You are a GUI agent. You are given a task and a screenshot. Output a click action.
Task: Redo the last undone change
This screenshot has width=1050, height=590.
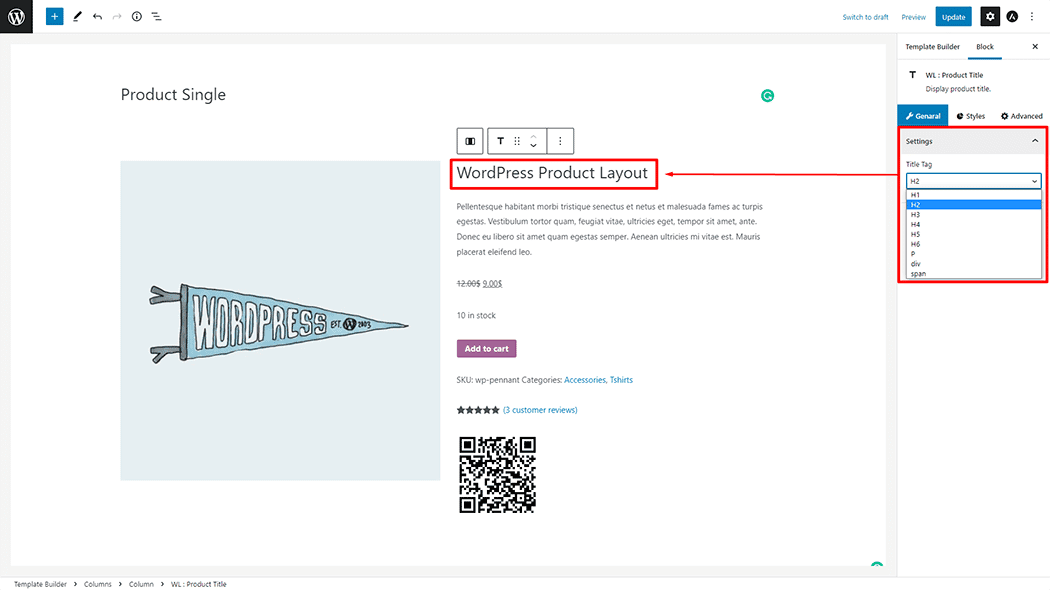[117, 16]
